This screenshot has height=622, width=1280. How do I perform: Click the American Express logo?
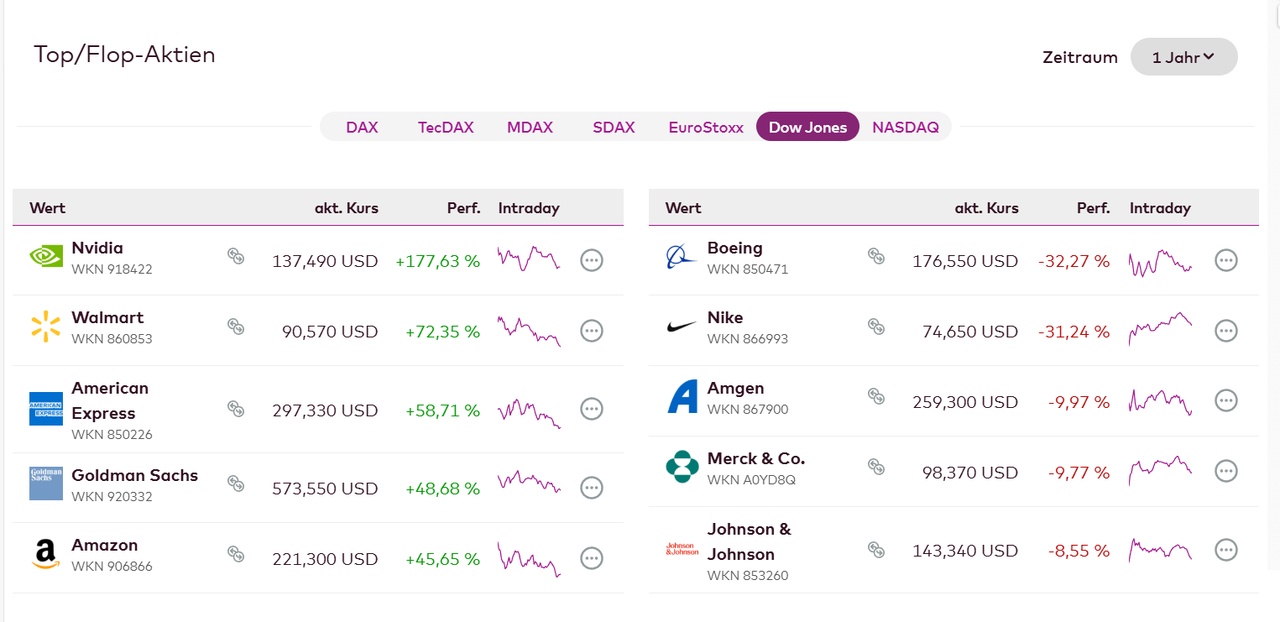46,409
